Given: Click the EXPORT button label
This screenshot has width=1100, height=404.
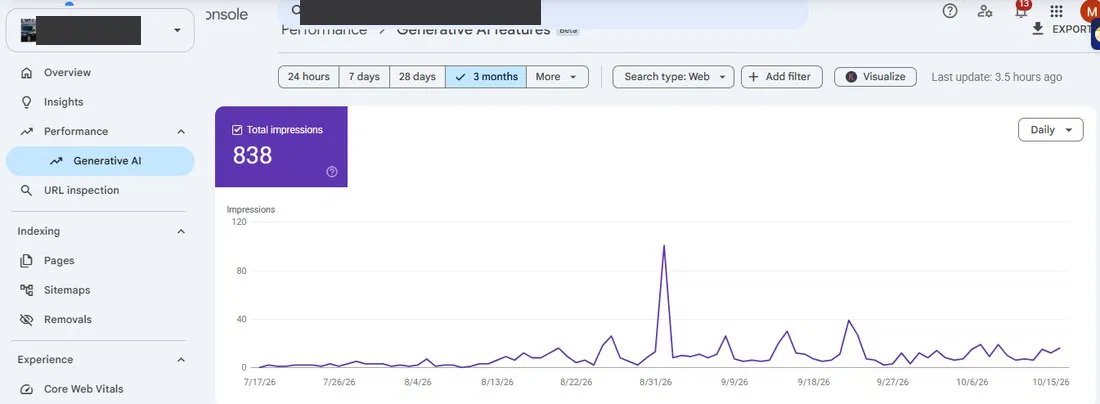Looking at the screenshot, I should (x=1071, y=29).
